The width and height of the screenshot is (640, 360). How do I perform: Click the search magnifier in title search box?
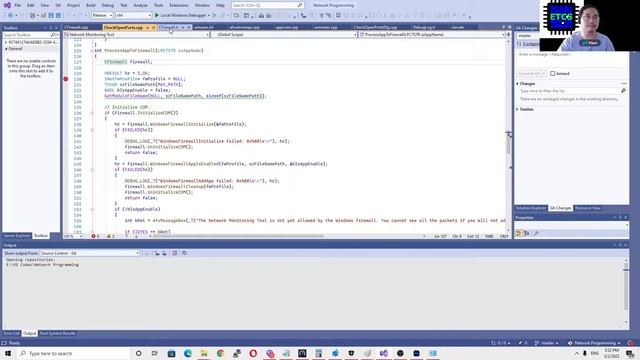coord(300,5)
